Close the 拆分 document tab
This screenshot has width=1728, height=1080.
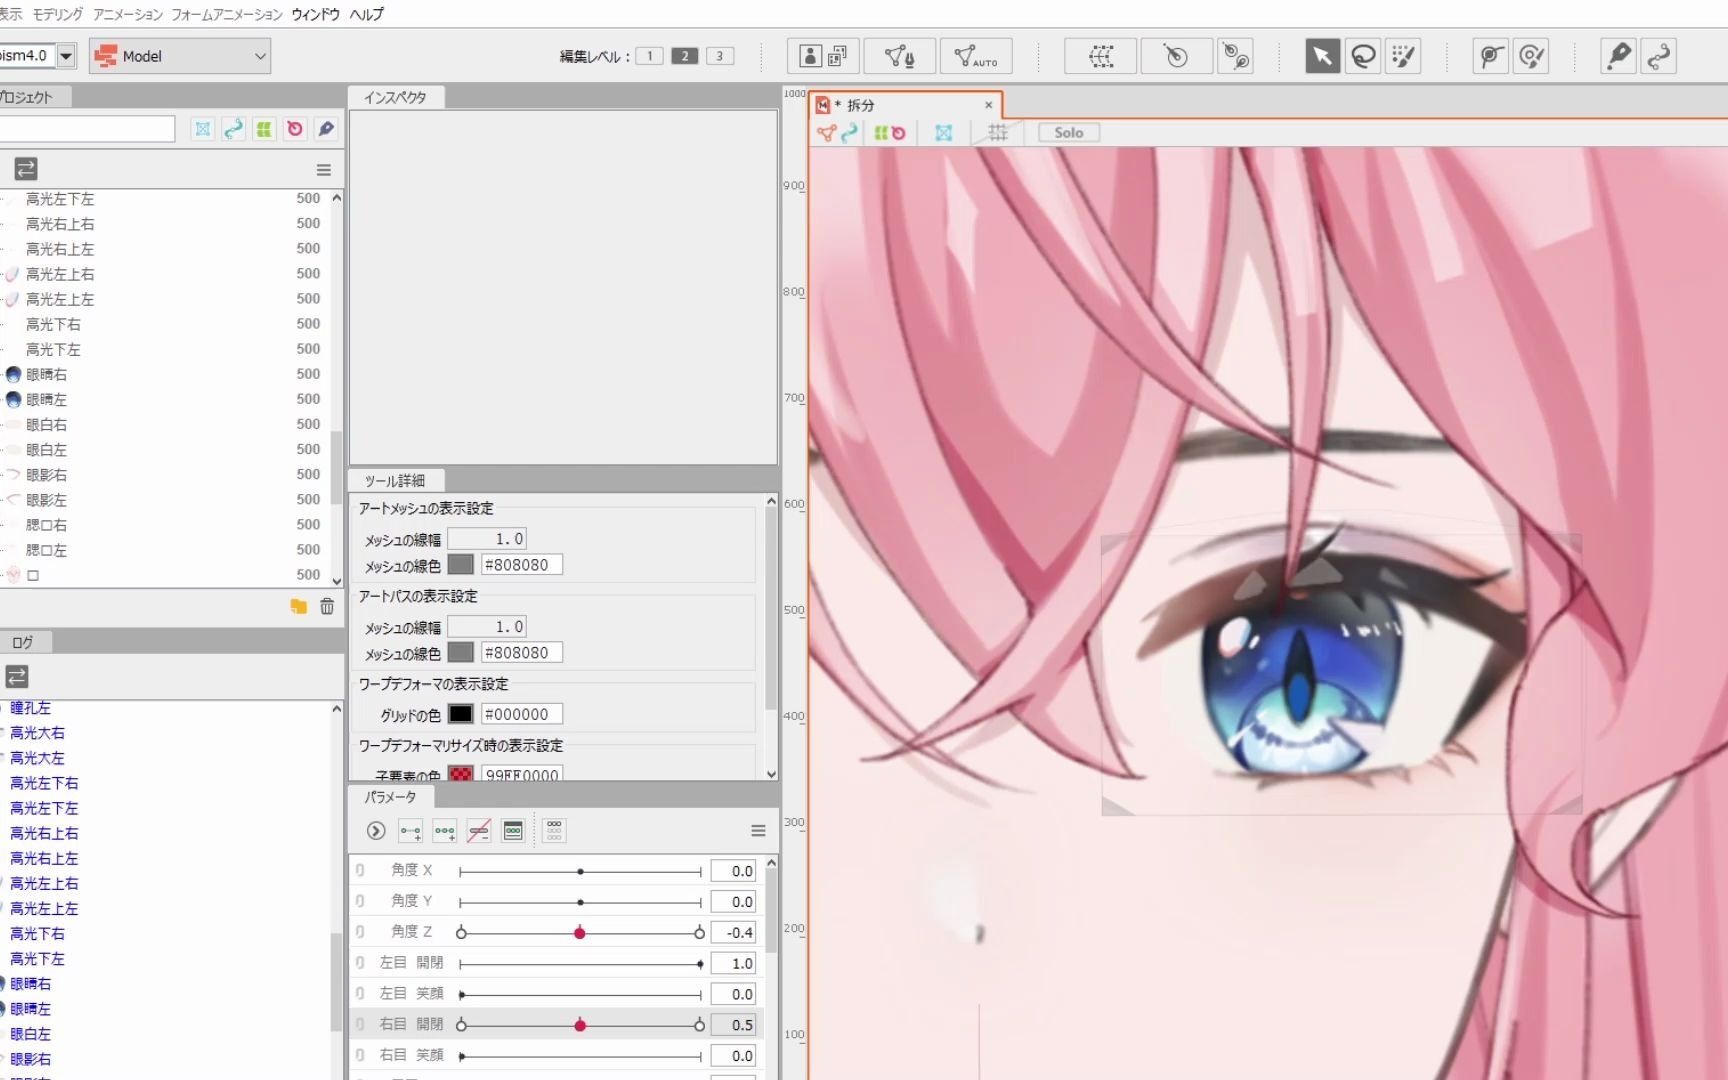[x=989, y=105]
